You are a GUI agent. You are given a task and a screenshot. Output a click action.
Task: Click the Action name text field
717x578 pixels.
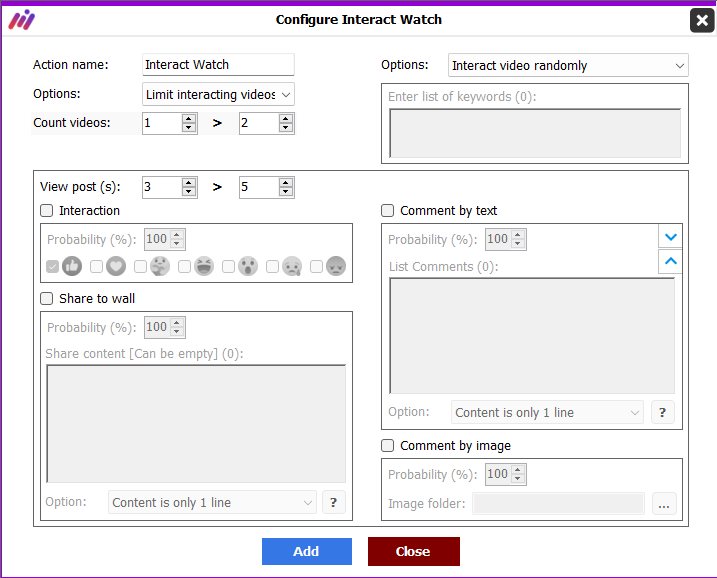click(218, 64)
